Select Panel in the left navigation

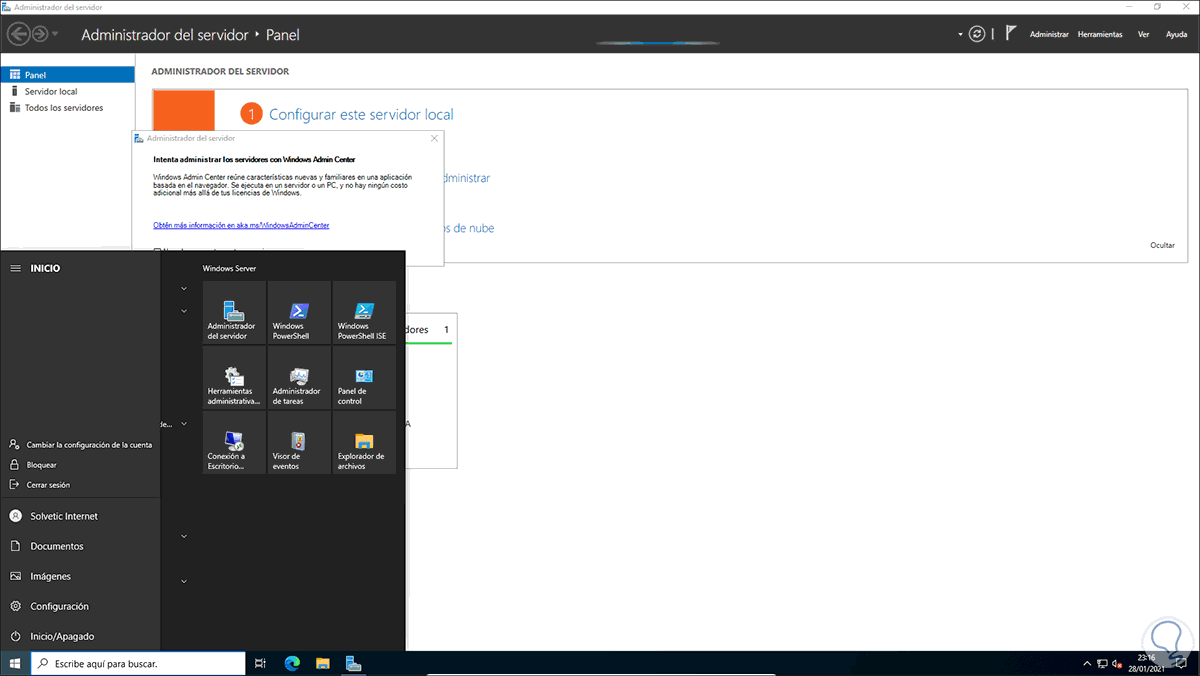tap(67, 75)
